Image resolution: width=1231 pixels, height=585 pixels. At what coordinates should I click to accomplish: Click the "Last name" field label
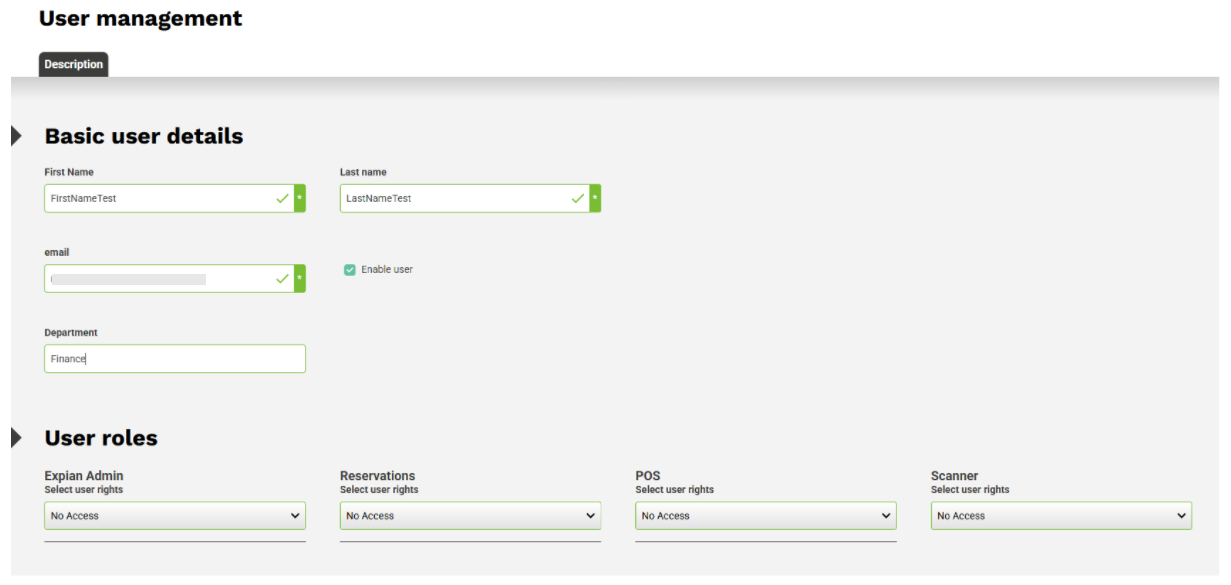coord(363,172)
